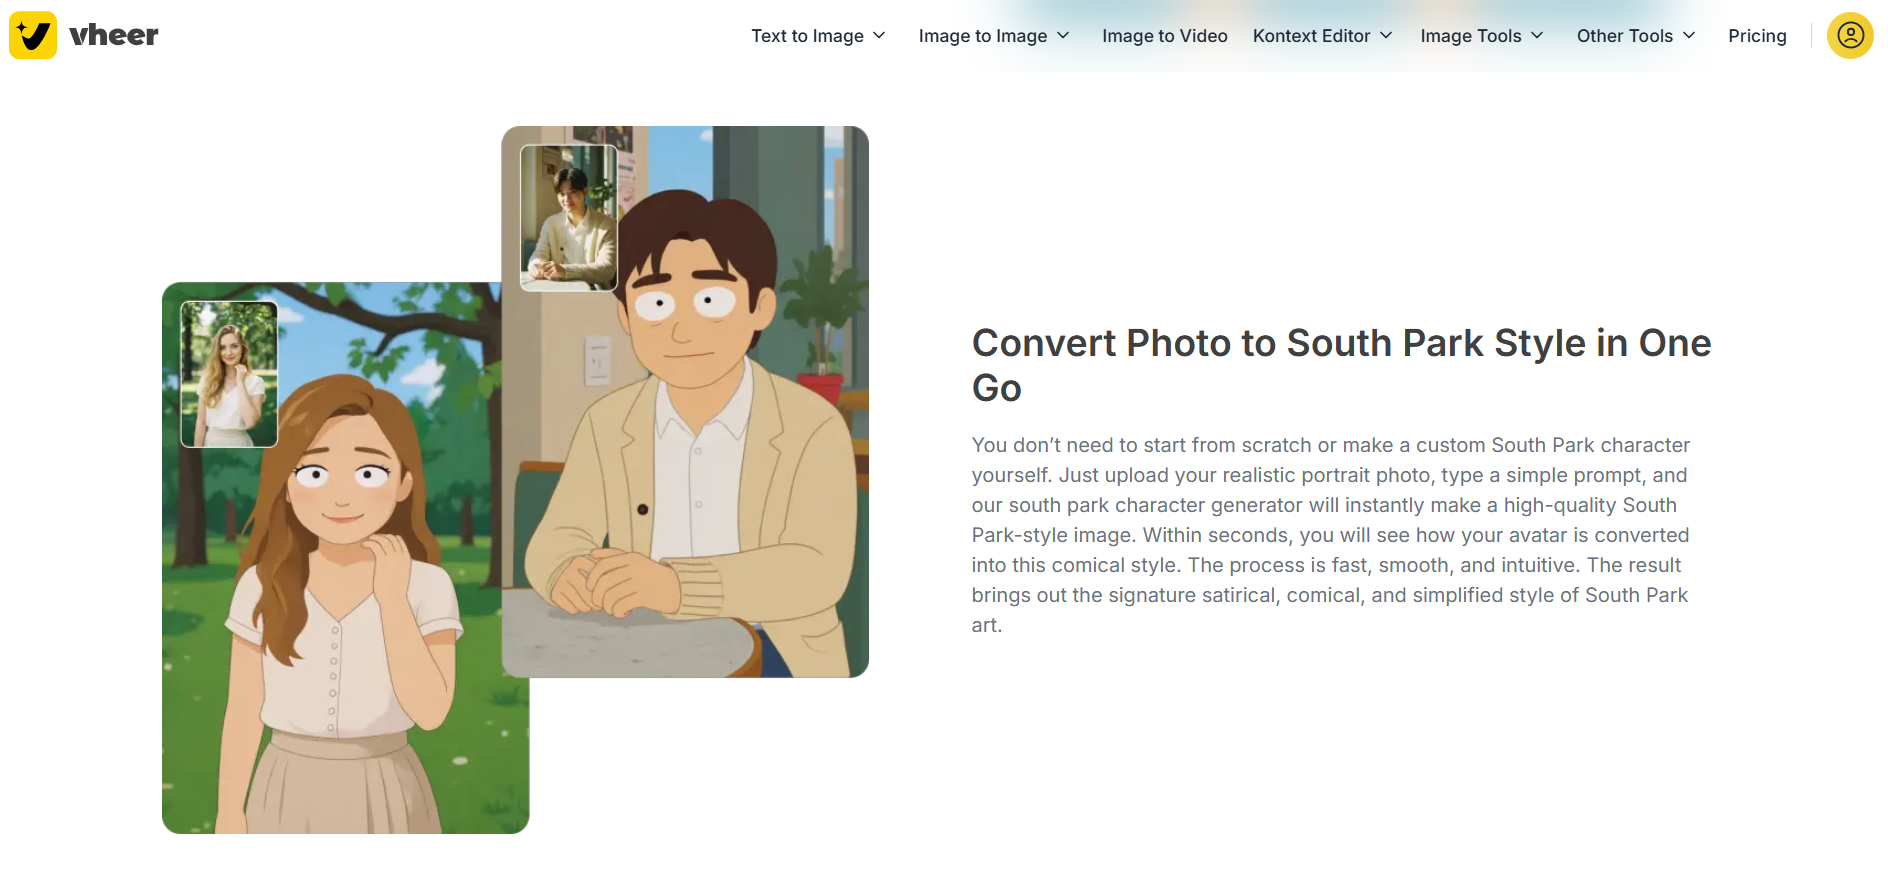Open the Other Tools menu
The height and width of the screenshot is (877, 1888).
tap(1624, 36)
